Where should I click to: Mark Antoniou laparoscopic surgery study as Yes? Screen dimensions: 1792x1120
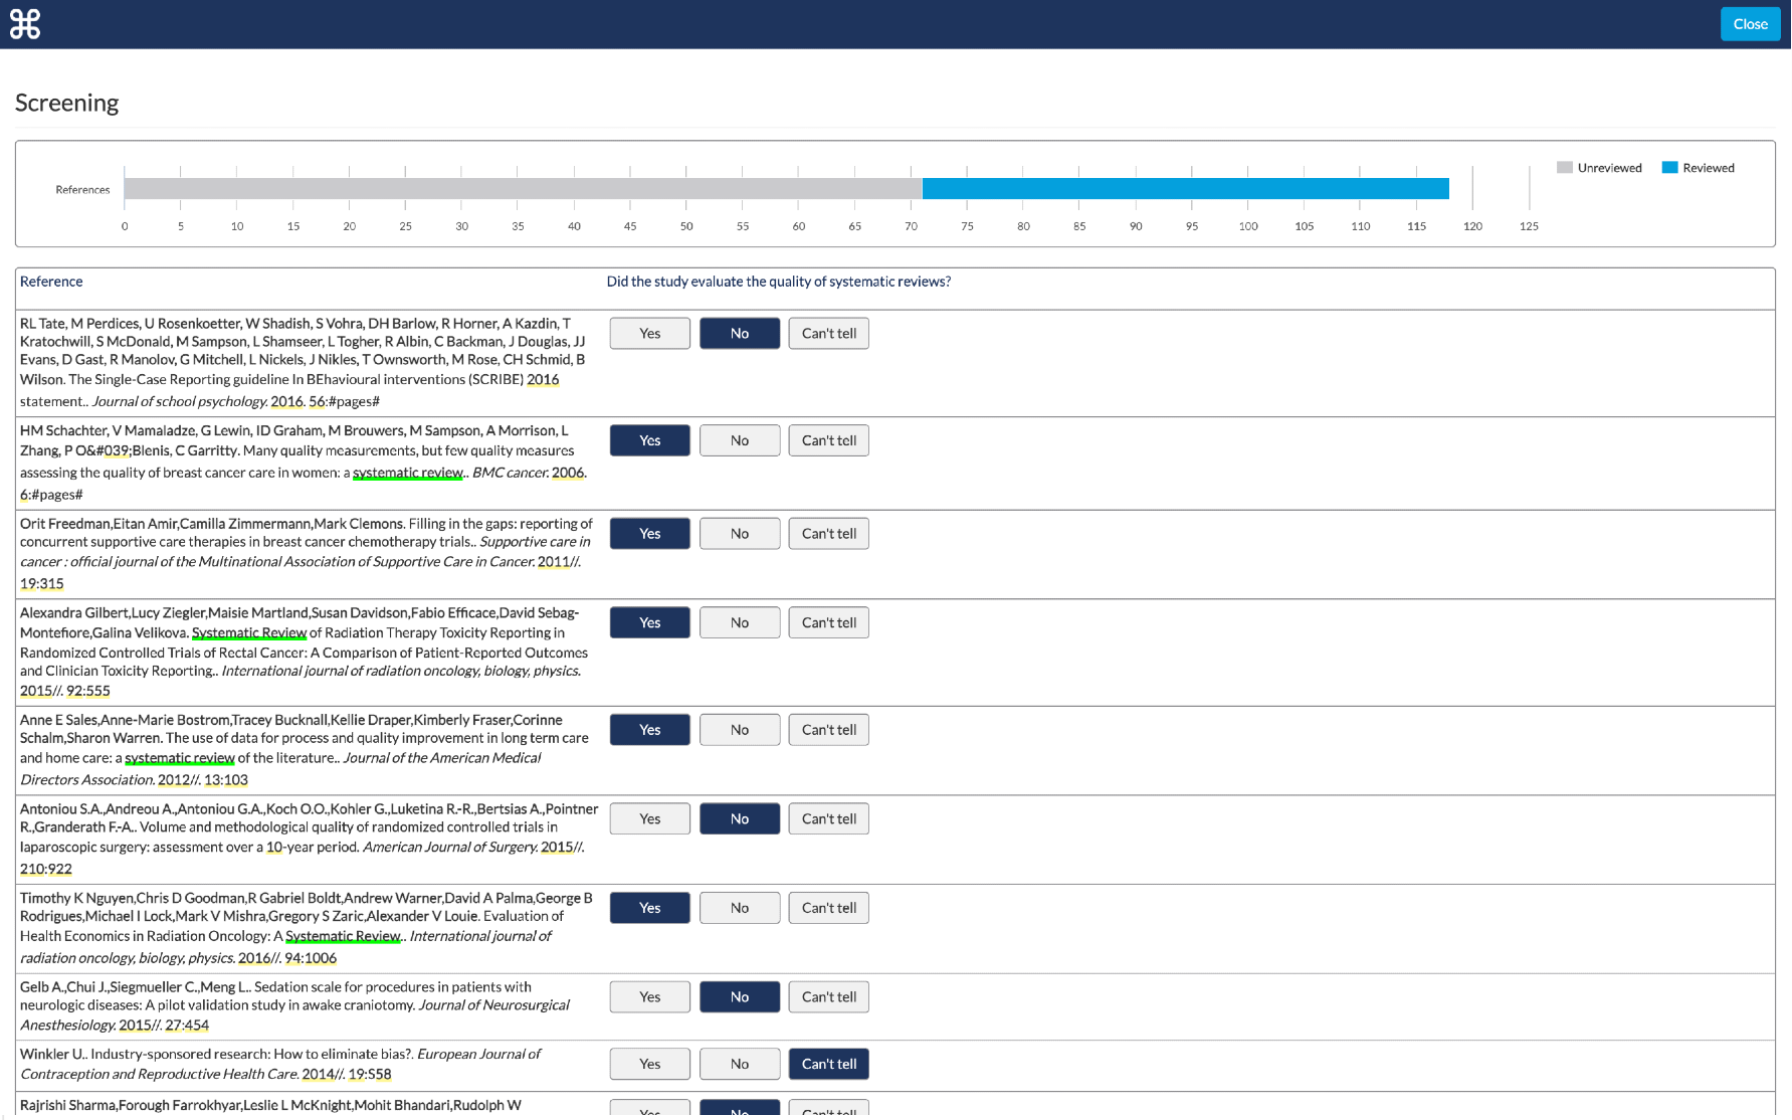click(x=650, y=818)
